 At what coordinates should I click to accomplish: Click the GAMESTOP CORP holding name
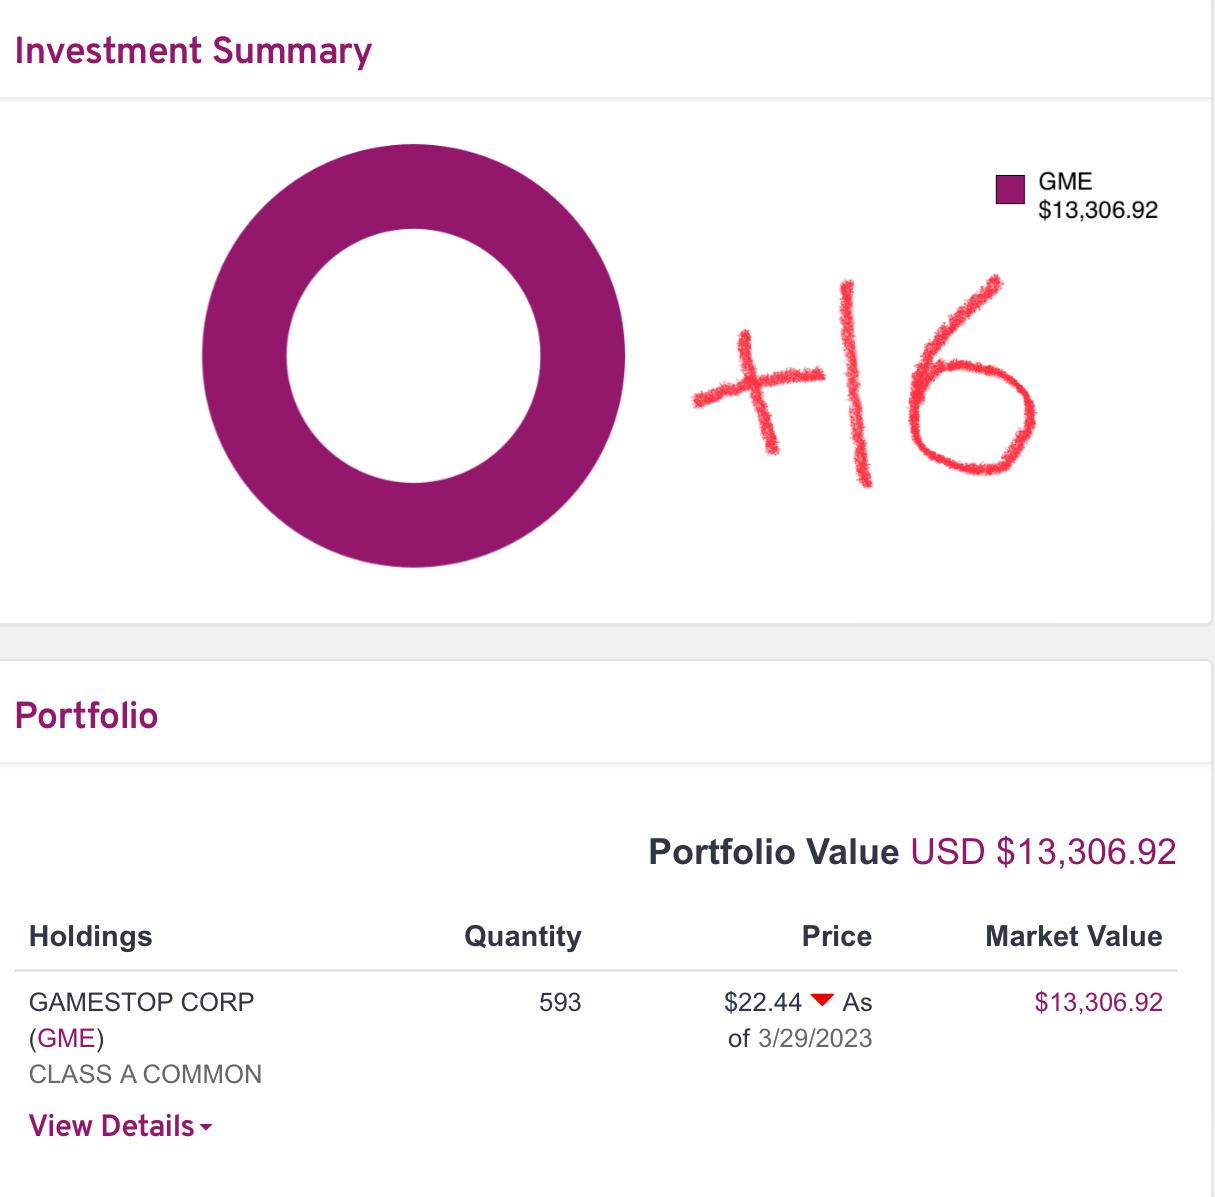tap(141, 1002)
